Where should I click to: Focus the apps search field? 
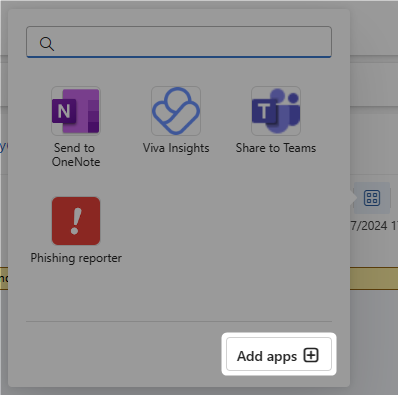coord(179,42)
